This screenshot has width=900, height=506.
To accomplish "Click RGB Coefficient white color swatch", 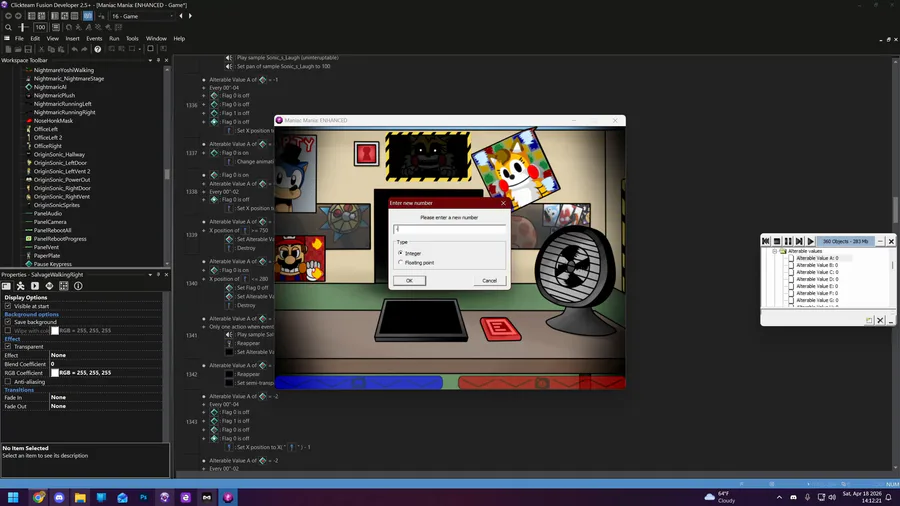I will click(55, 373).
